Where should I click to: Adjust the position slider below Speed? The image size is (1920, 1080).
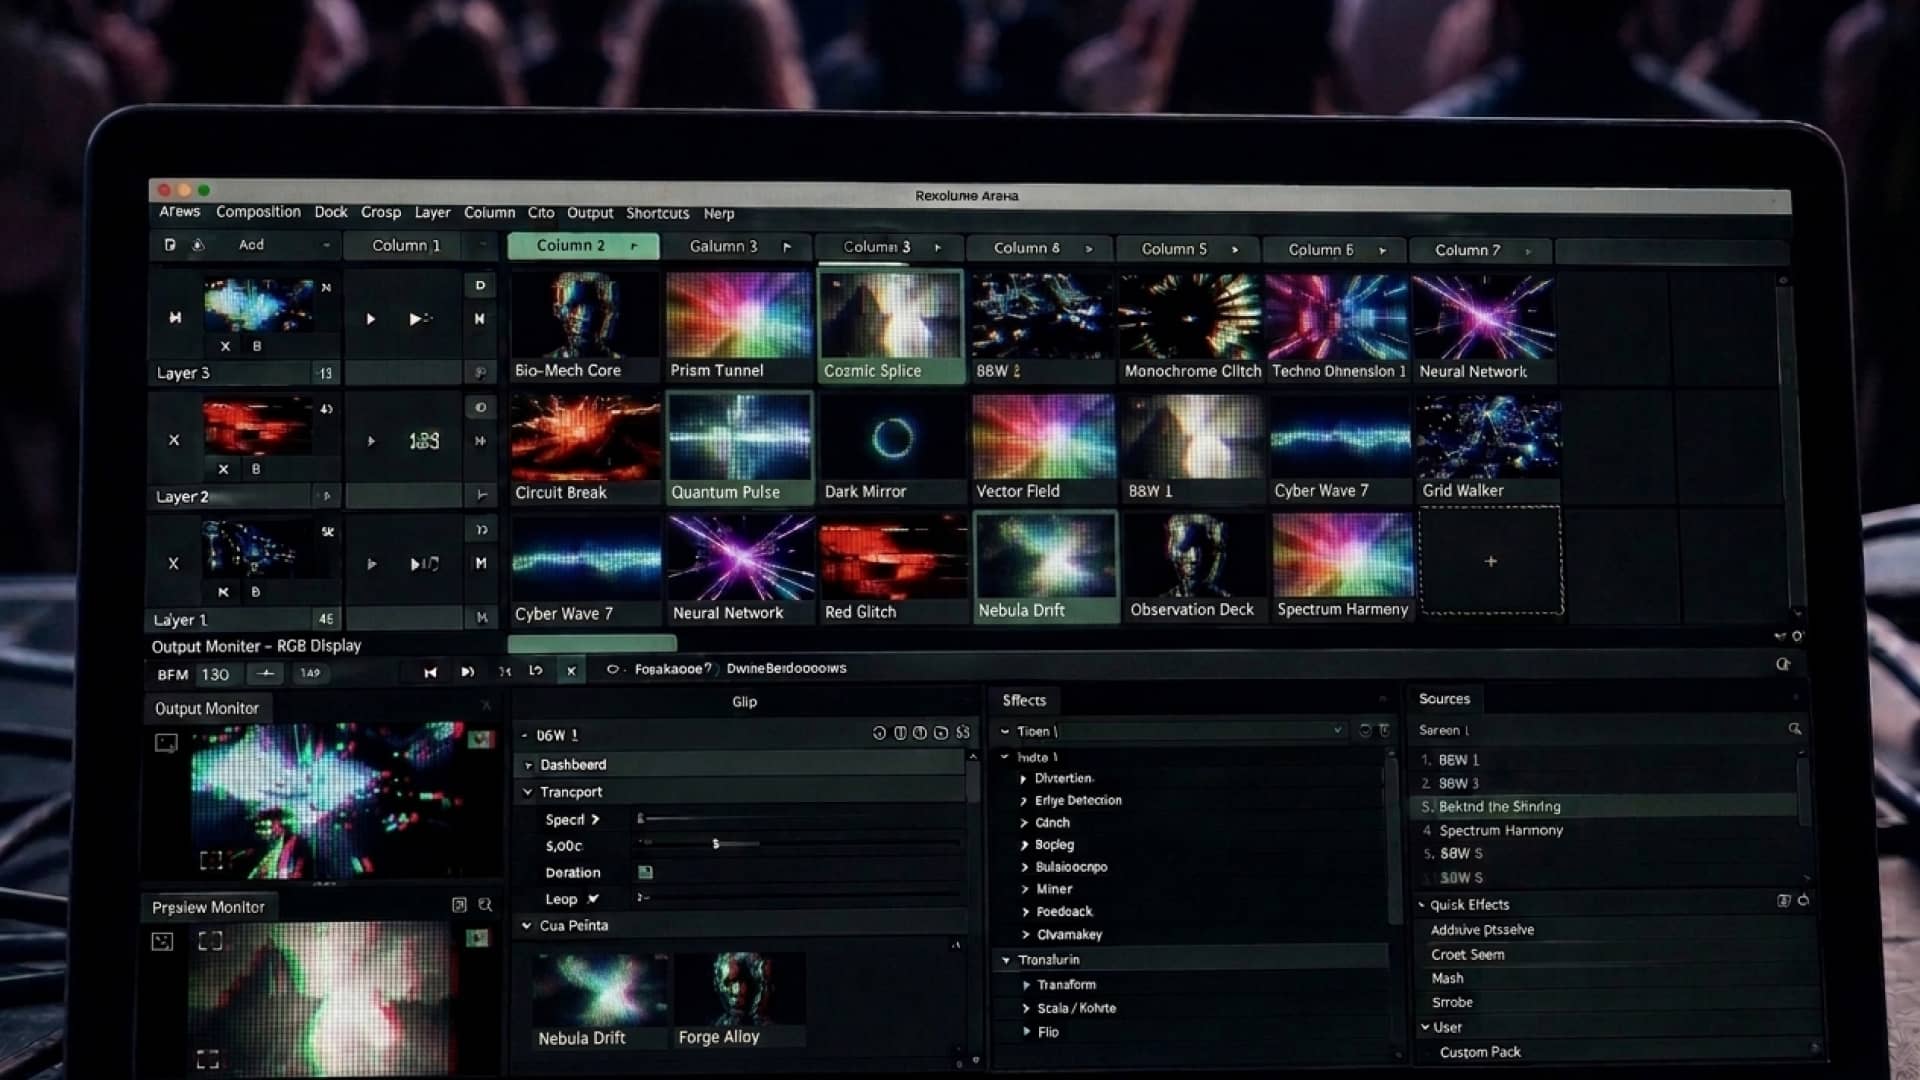(798, 845)
